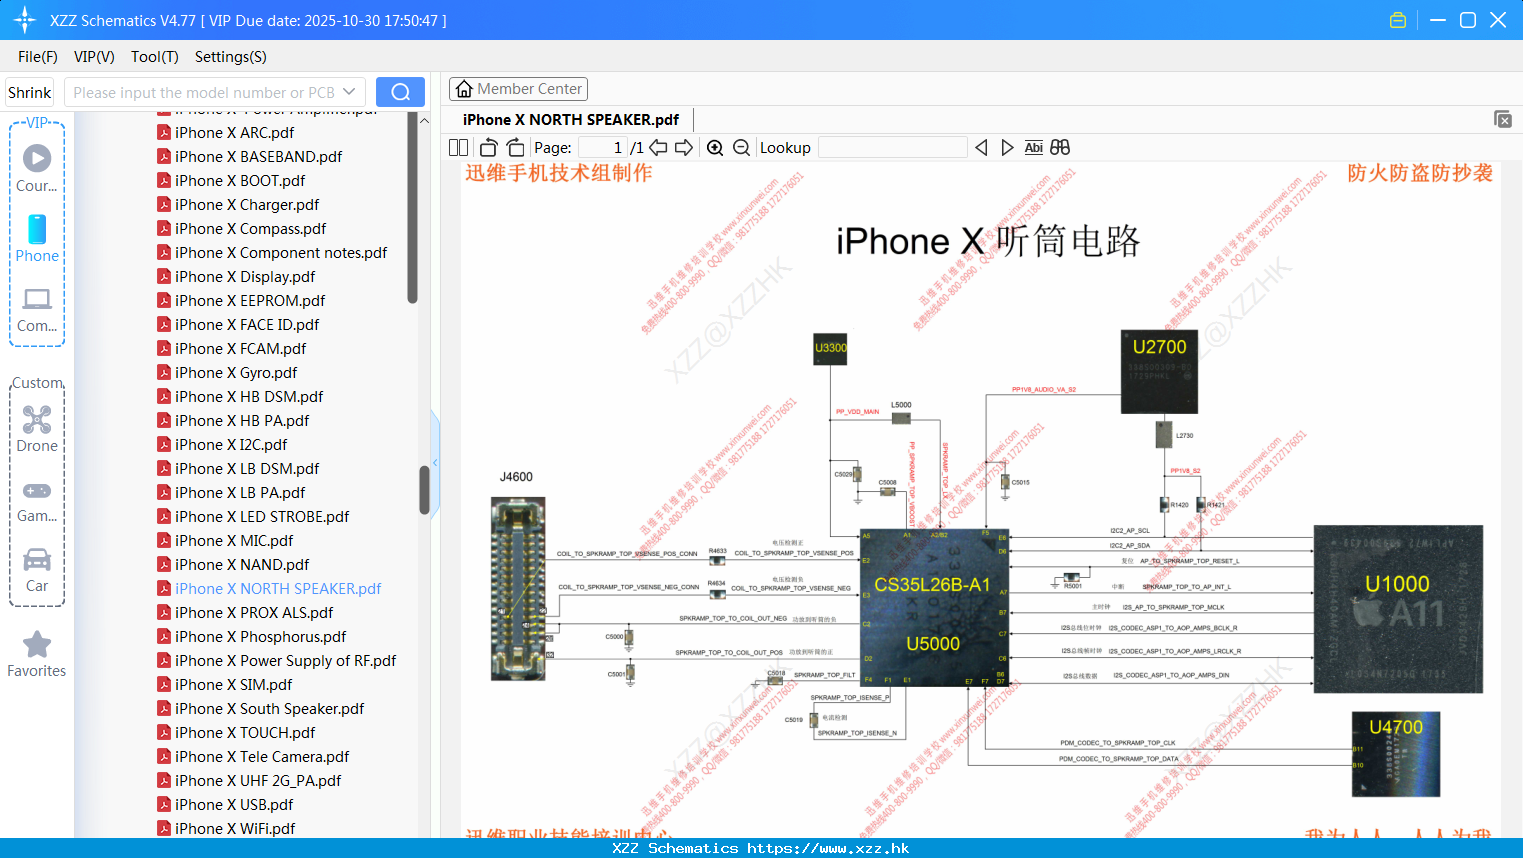Screen dimensions: 1523x858
Task: Click the Lookup text field
Action: 892,147
